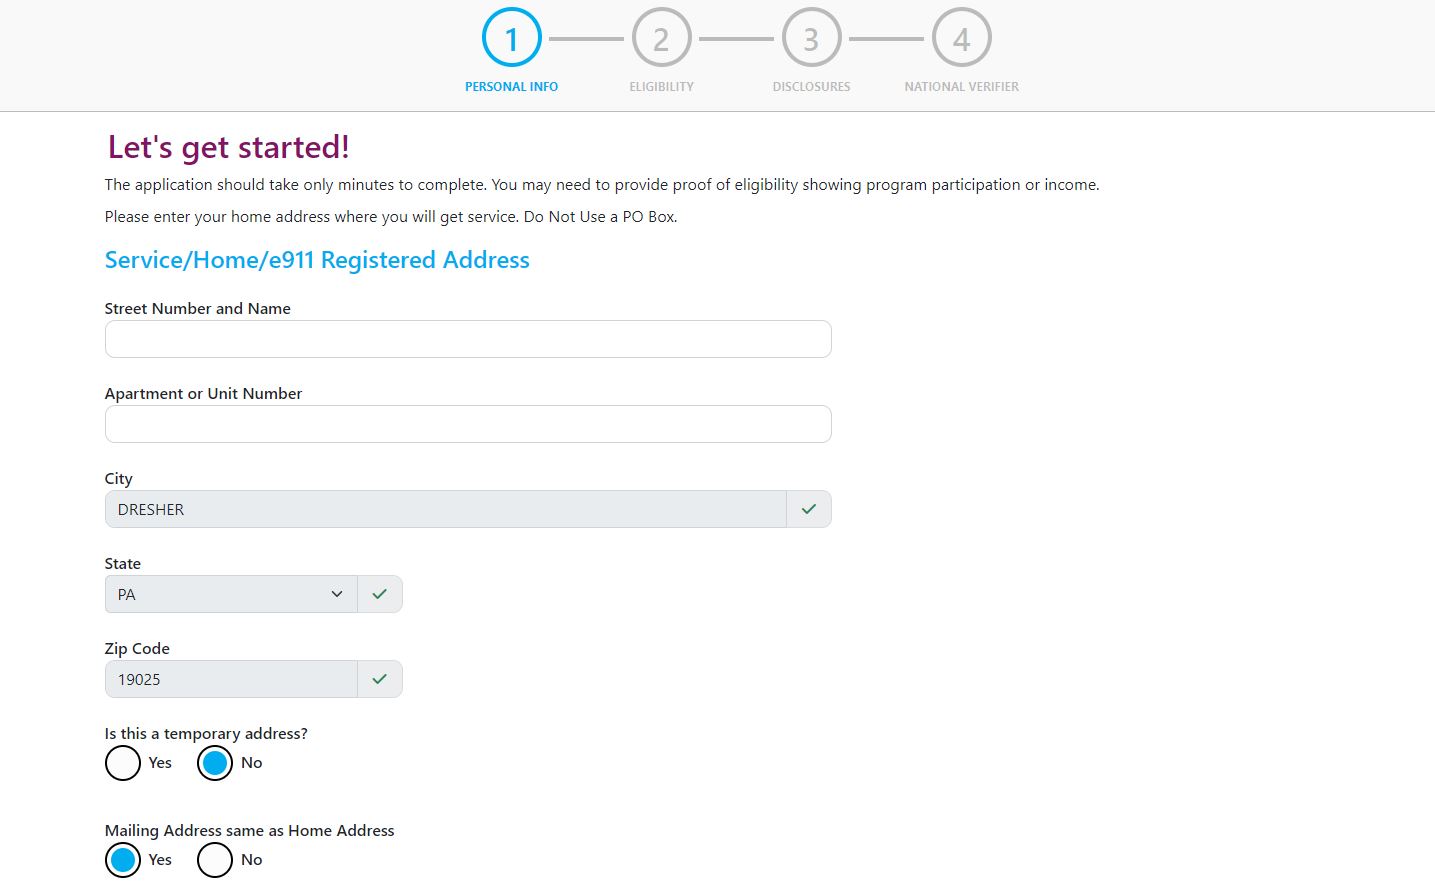Click the PERSONAL INFO step label
This screenshot has height=895, width=1435.
click(511, 87)
